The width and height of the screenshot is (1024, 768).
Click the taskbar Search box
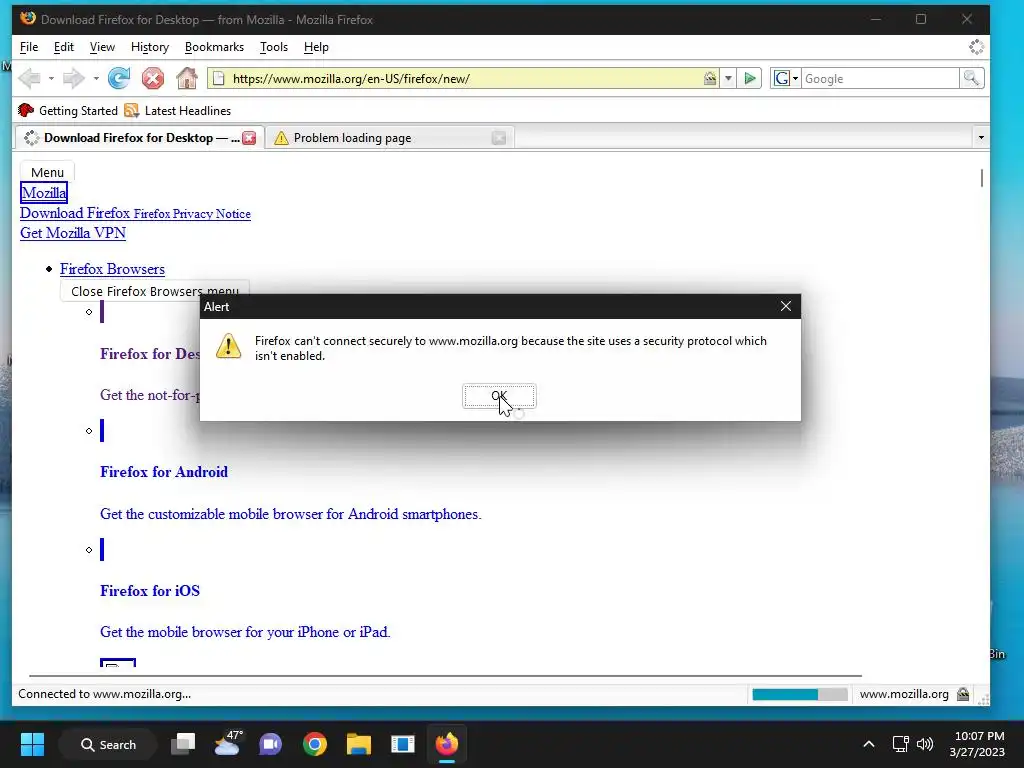[x=108, y=744]
